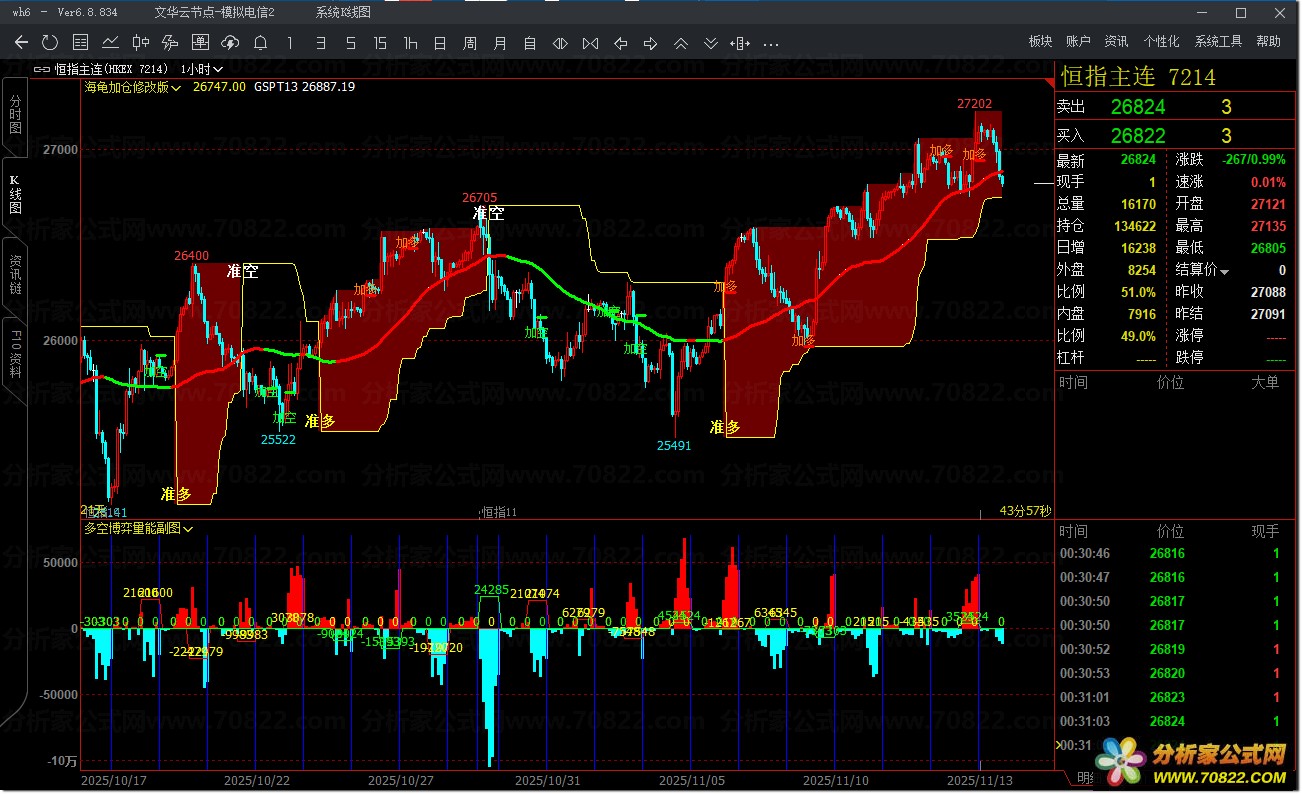Switch to line chart icon
The width and height of the screenshot is (1303, 794).
coord(111,42)
